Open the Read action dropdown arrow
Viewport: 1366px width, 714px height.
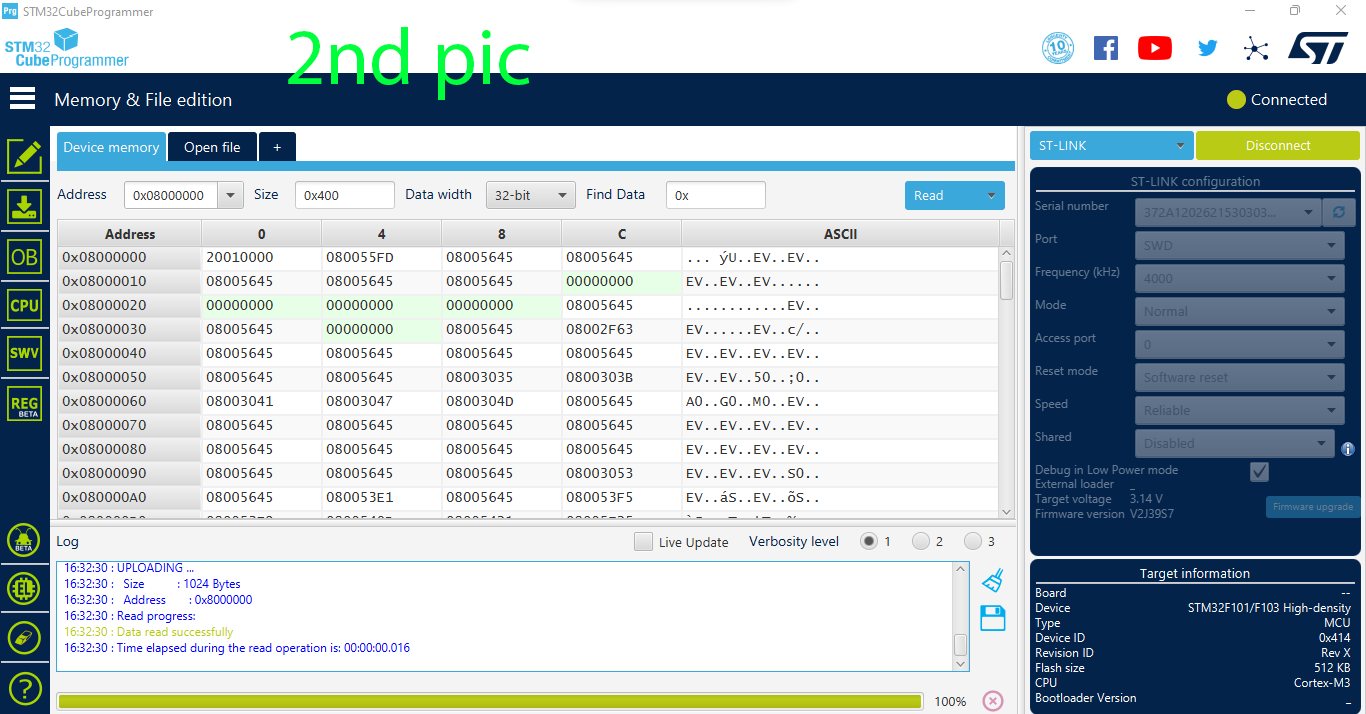tap(992, 195)
